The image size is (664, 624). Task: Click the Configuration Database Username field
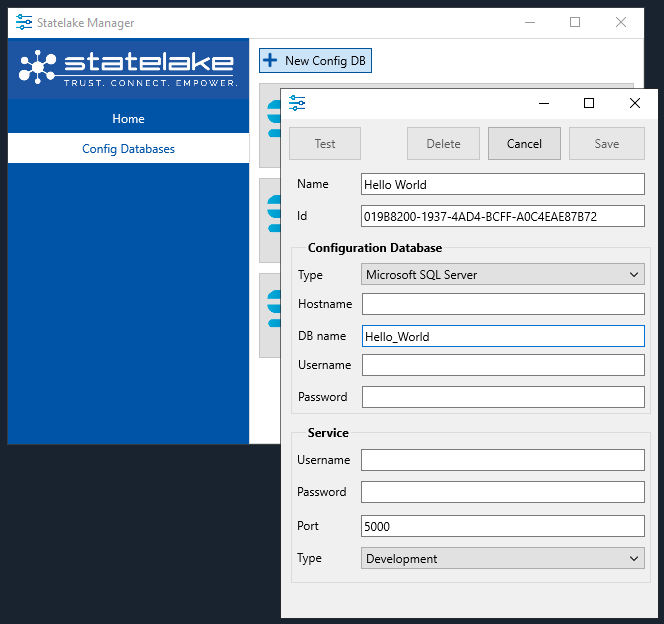point(503,365)
